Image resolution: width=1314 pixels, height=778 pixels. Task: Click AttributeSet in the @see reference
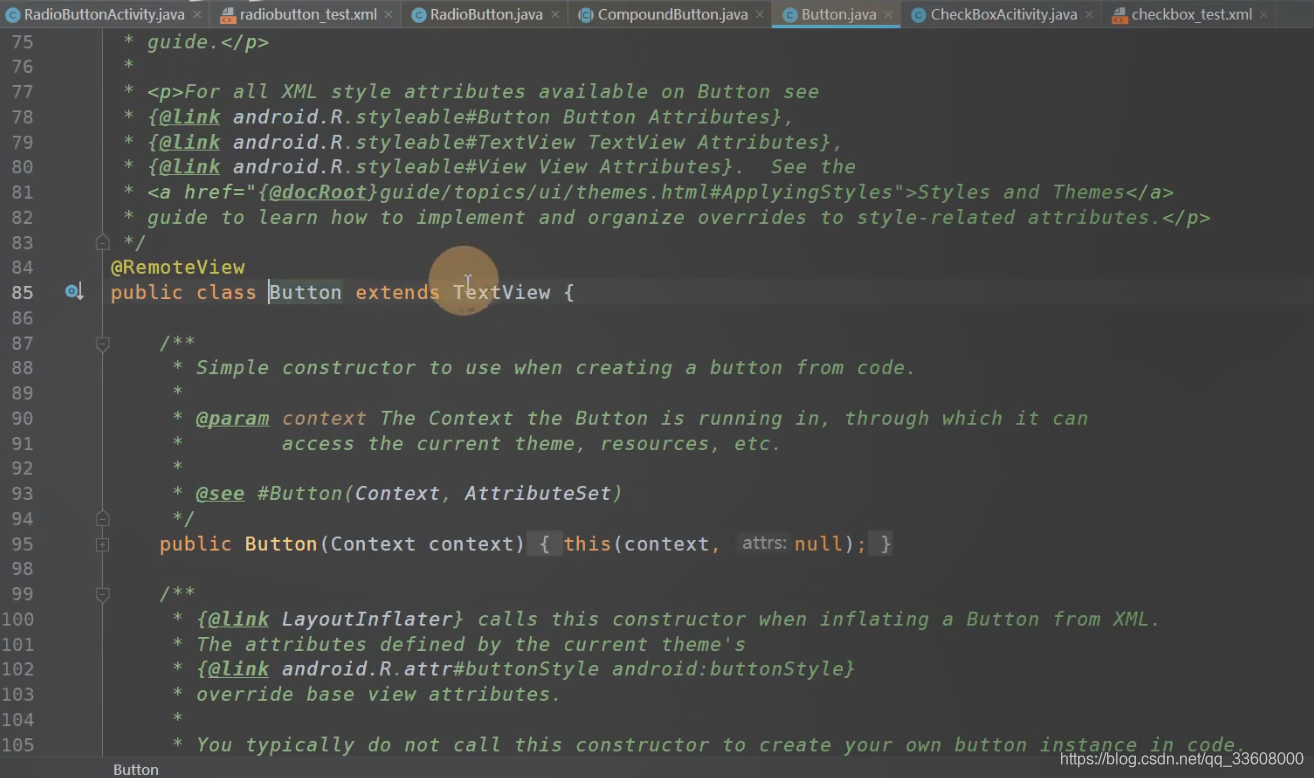[x=538, y=493]
